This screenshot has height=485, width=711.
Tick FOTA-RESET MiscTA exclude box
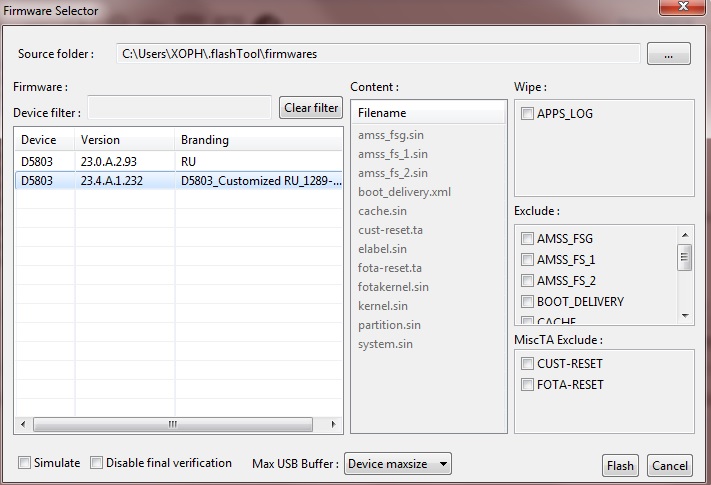click(527, 385)
